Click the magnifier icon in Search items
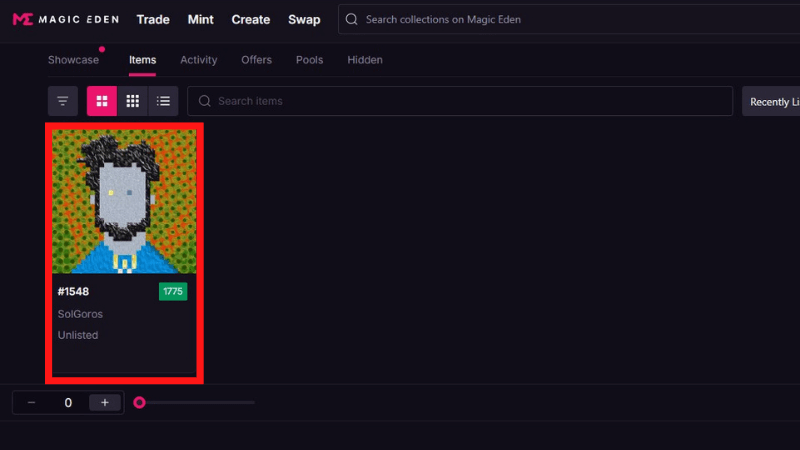 click(x=205, y=101)
